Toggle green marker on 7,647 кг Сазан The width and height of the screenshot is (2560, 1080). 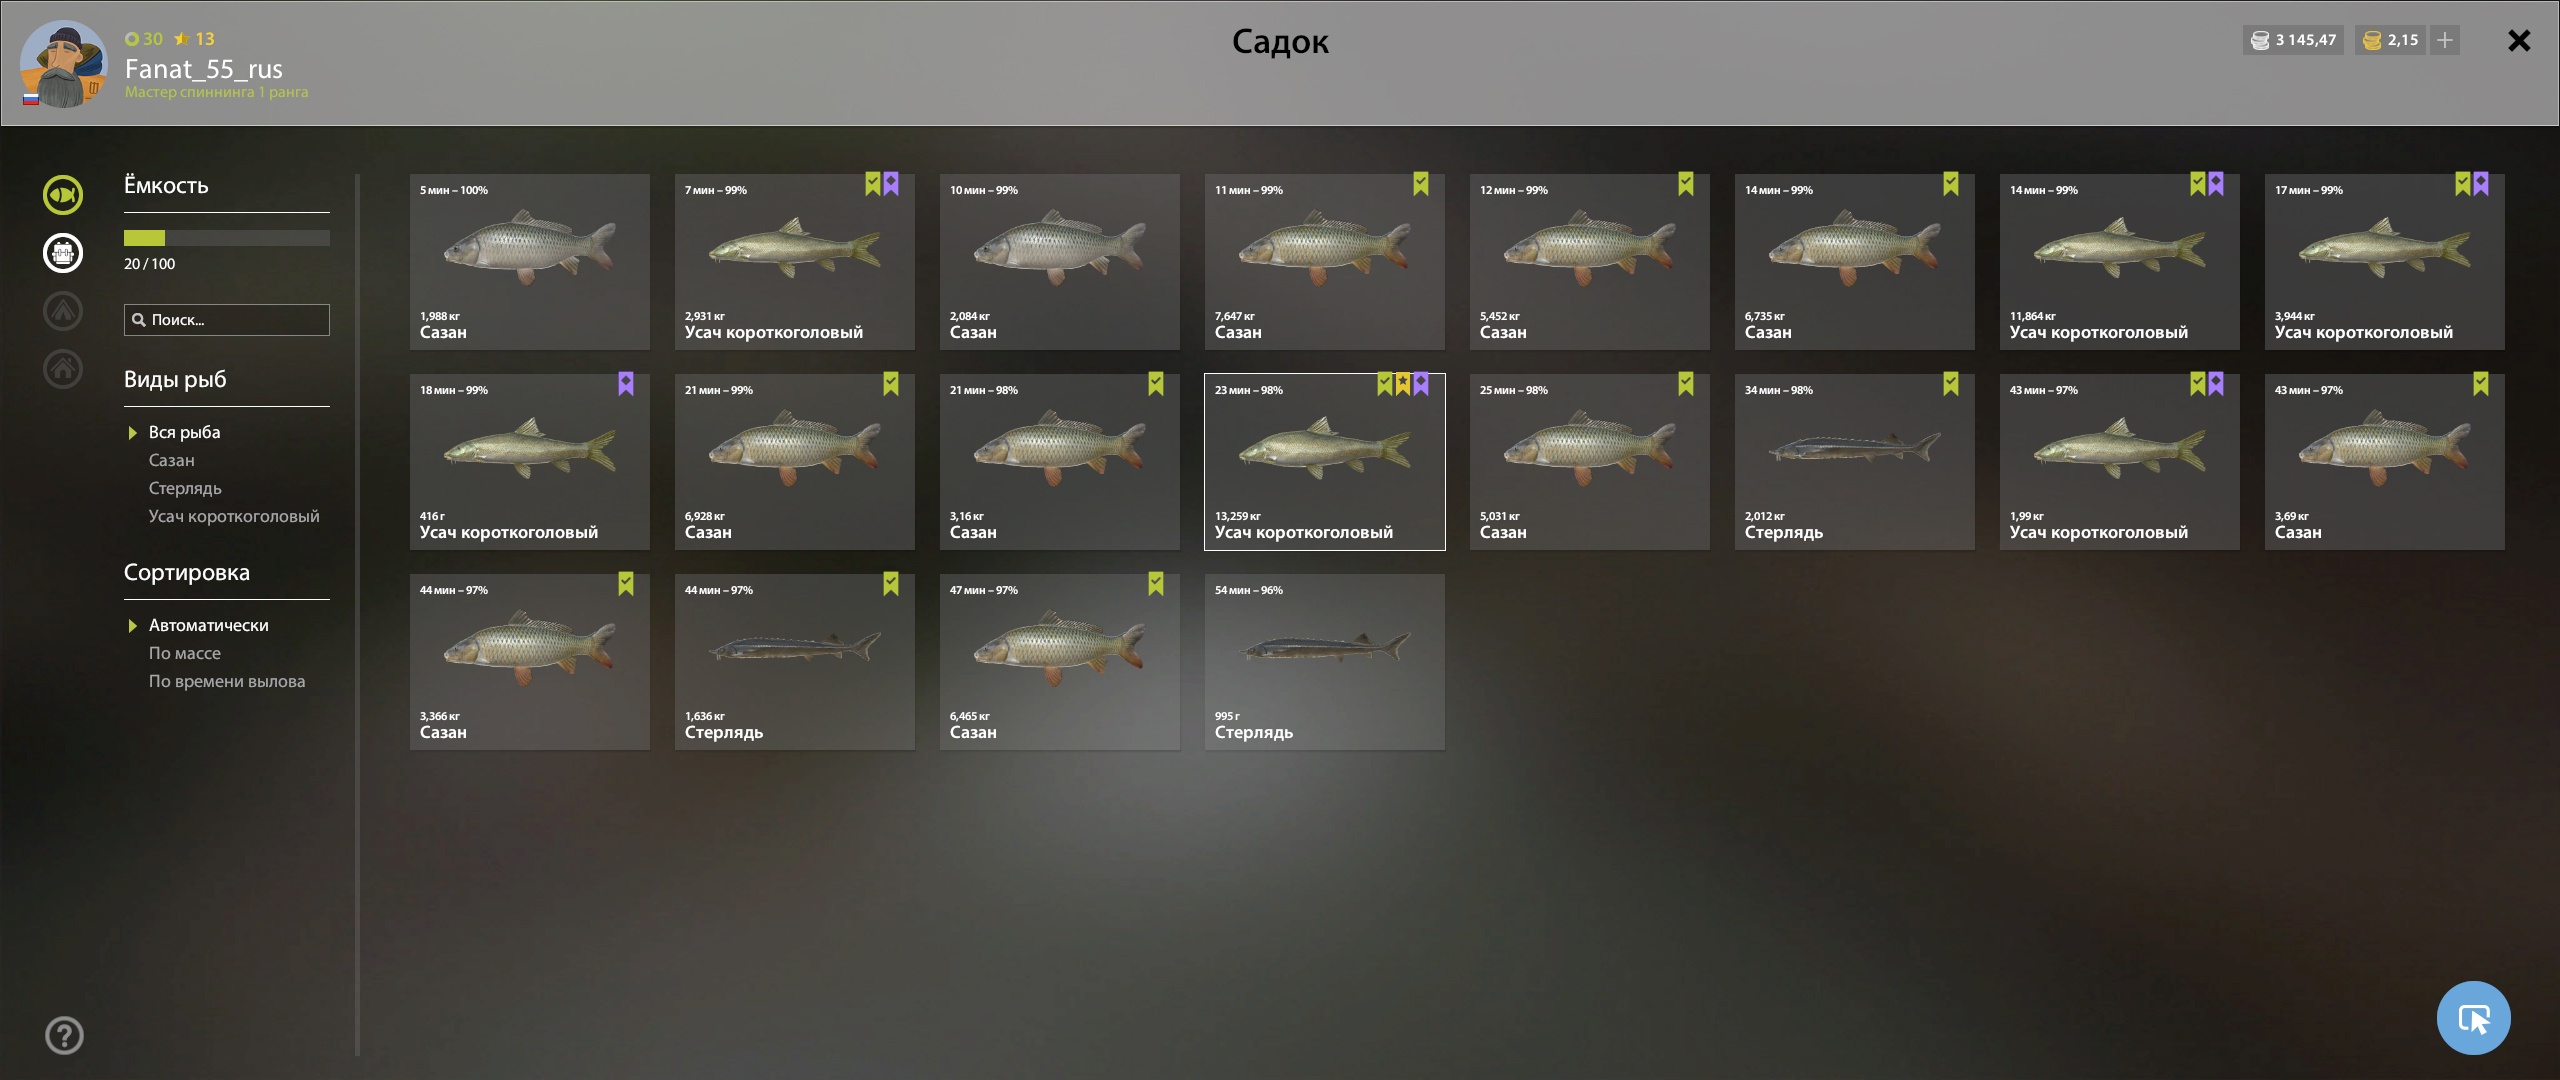[x=1421, y=184]
